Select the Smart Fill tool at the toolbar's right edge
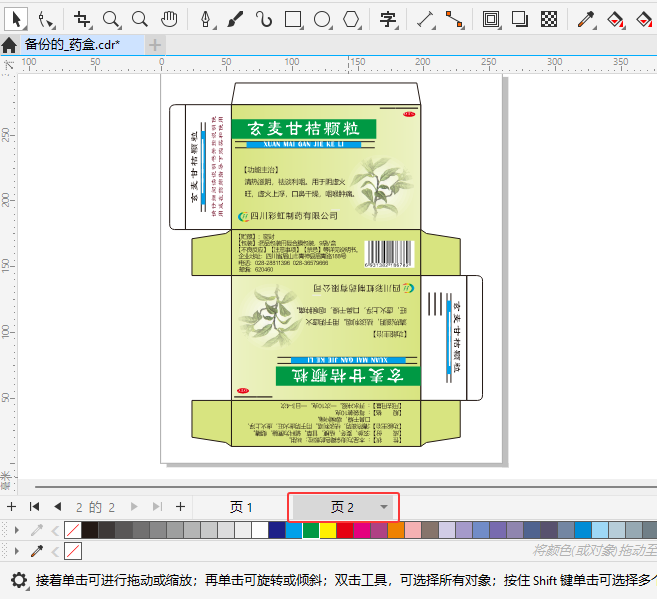This screenshot has height=599, width=657. (644, 19)
